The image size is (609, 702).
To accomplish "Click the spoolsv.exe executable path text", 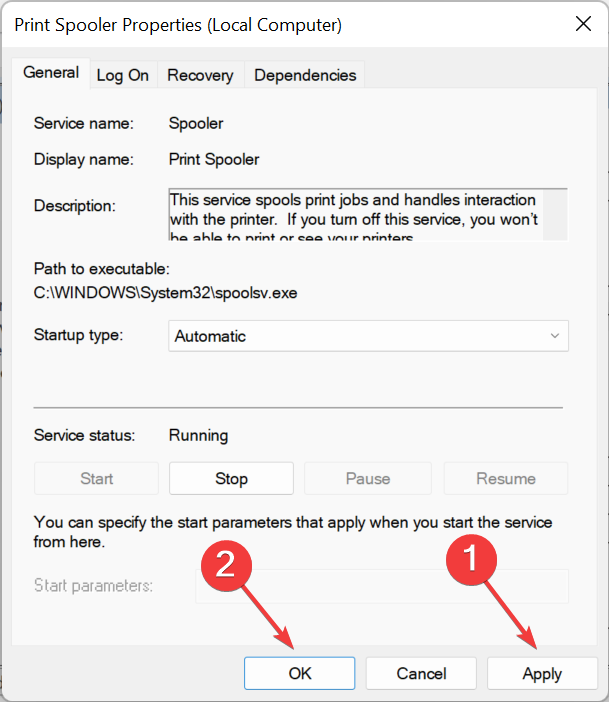I will 166,293.
